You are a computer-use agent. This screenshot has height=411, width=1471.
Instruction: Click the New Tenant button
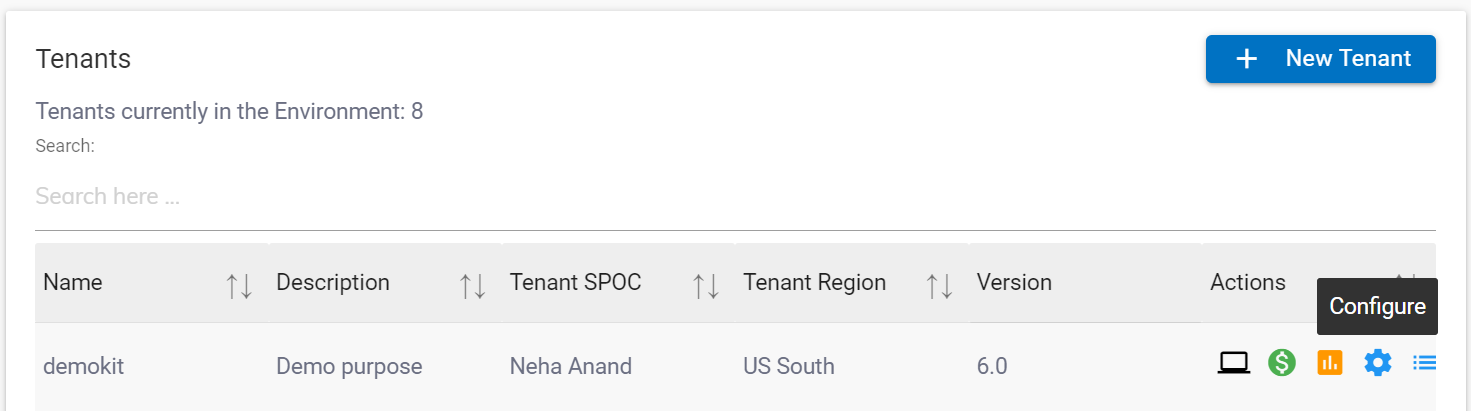coord(1320,59)
